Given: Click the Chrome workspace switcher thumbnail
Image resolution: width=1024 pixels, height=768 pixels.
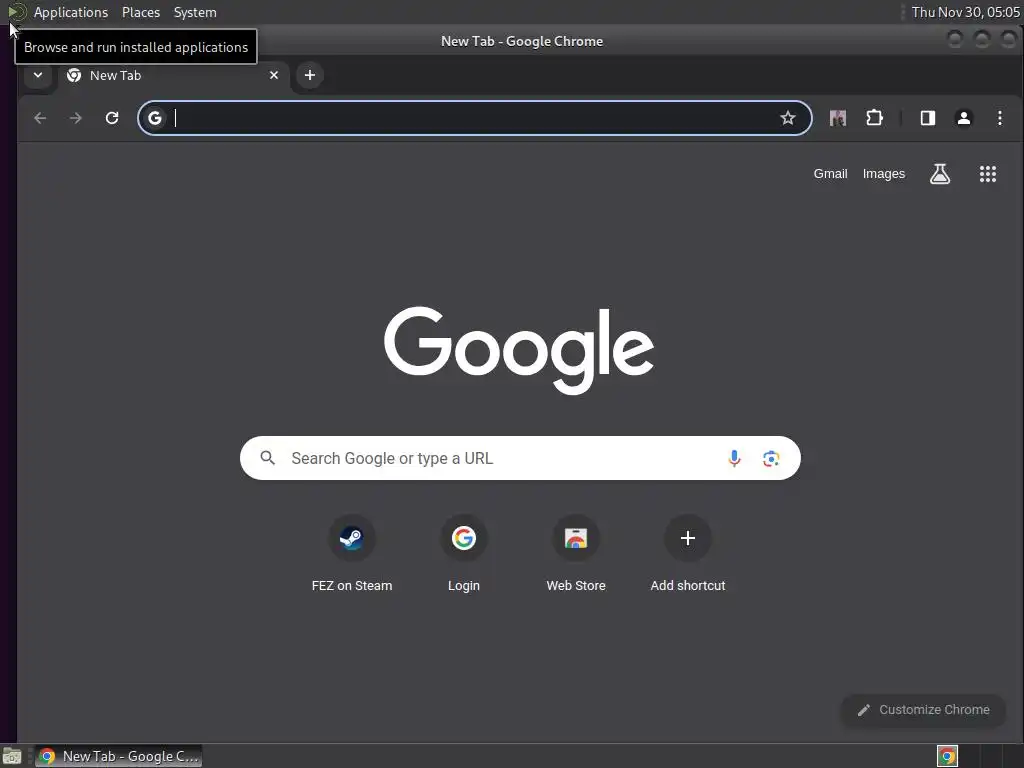Looking at the screenshot, I should point(947,756).
